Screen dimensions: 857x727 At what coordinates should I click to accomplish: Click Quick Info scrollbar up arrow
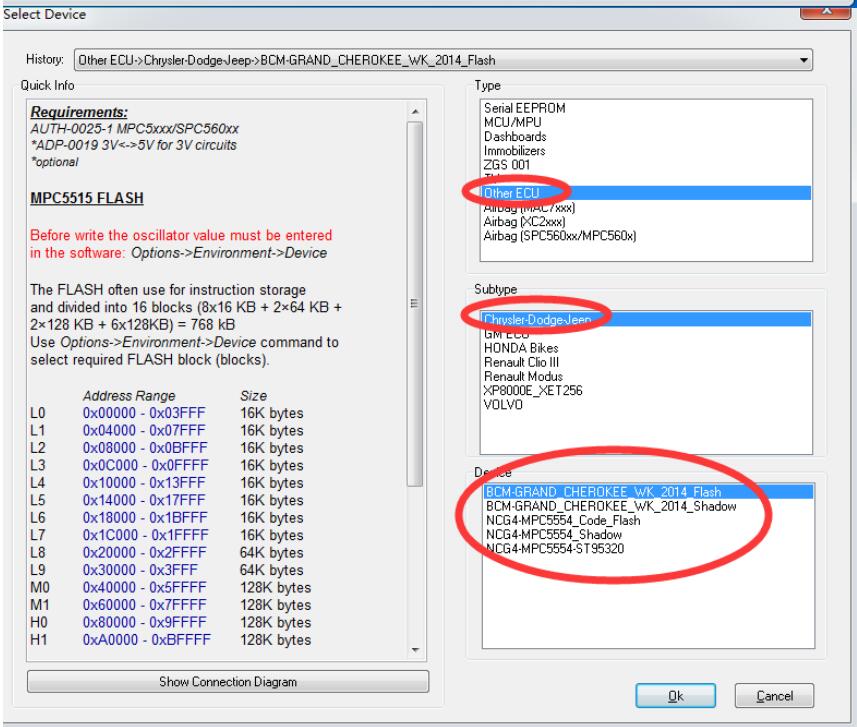[415, 112]
